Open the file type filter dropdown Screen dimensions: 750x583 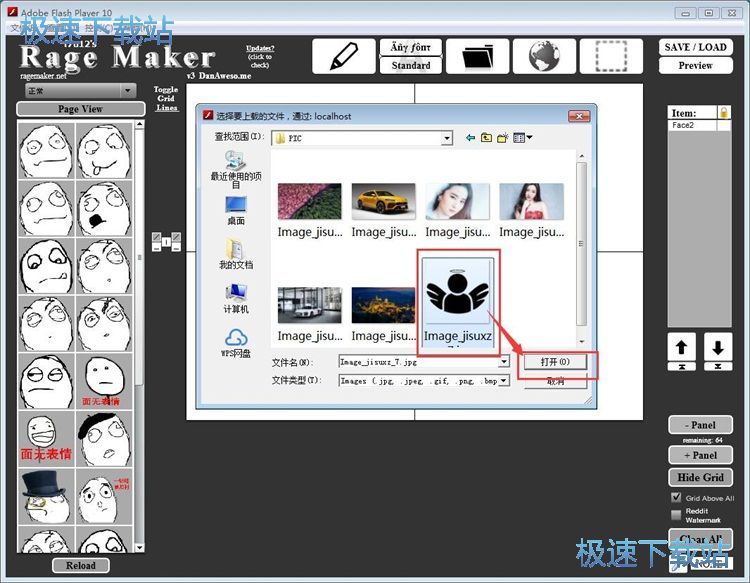[504, 380]
